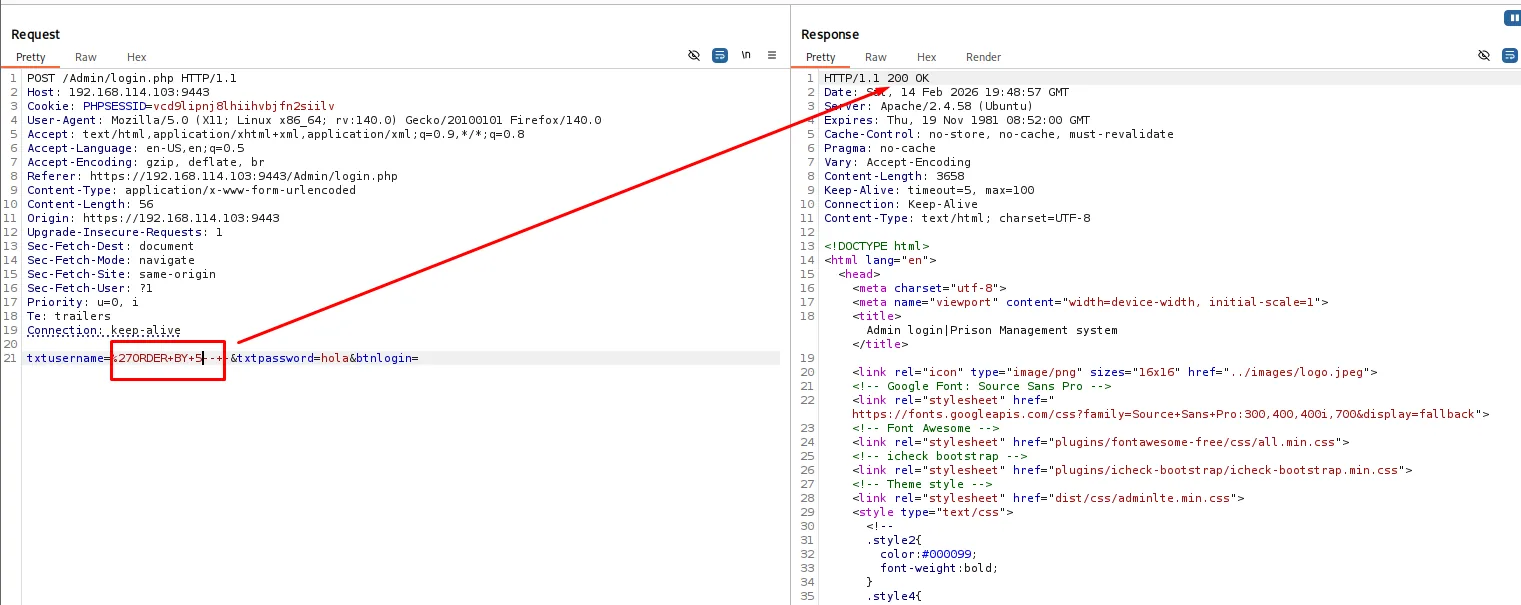This screenshot has width=1521, height=605.
Task: Switch Request view to Pretty tab
Action: (x=31, y=57)
